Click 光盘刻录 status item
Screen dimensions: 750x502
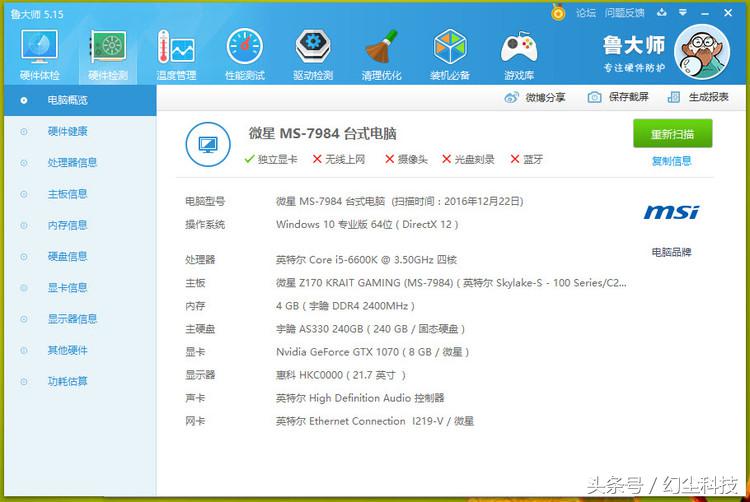pyautogui.click(x=468, y=159)
